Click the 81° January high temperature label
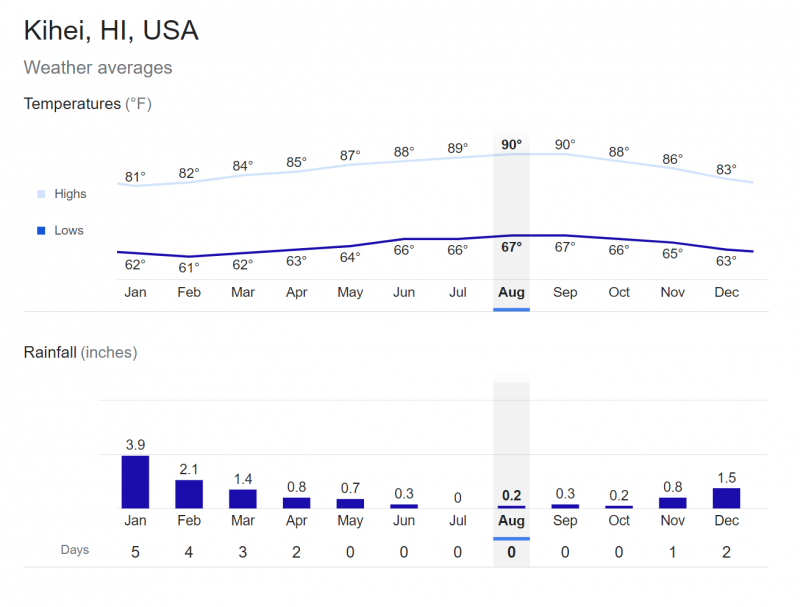Image resolution: width=800 pixels, height=607 pixels. pos(135,177)
